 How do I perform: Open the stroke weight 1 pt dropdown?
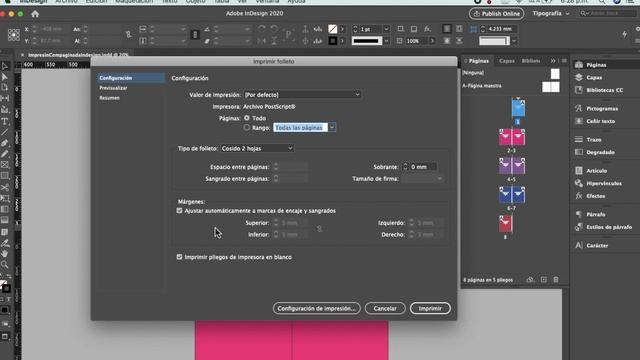pos(386,29)
